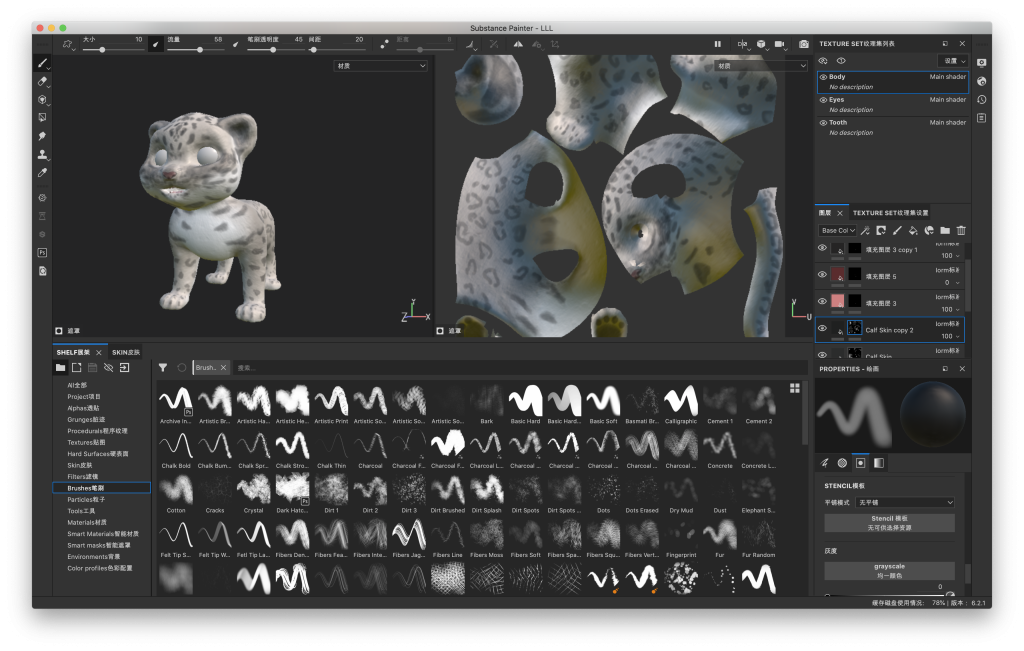Open Shader settings globe icon on right dock
1024x651 pixels.
click(982, 82)
